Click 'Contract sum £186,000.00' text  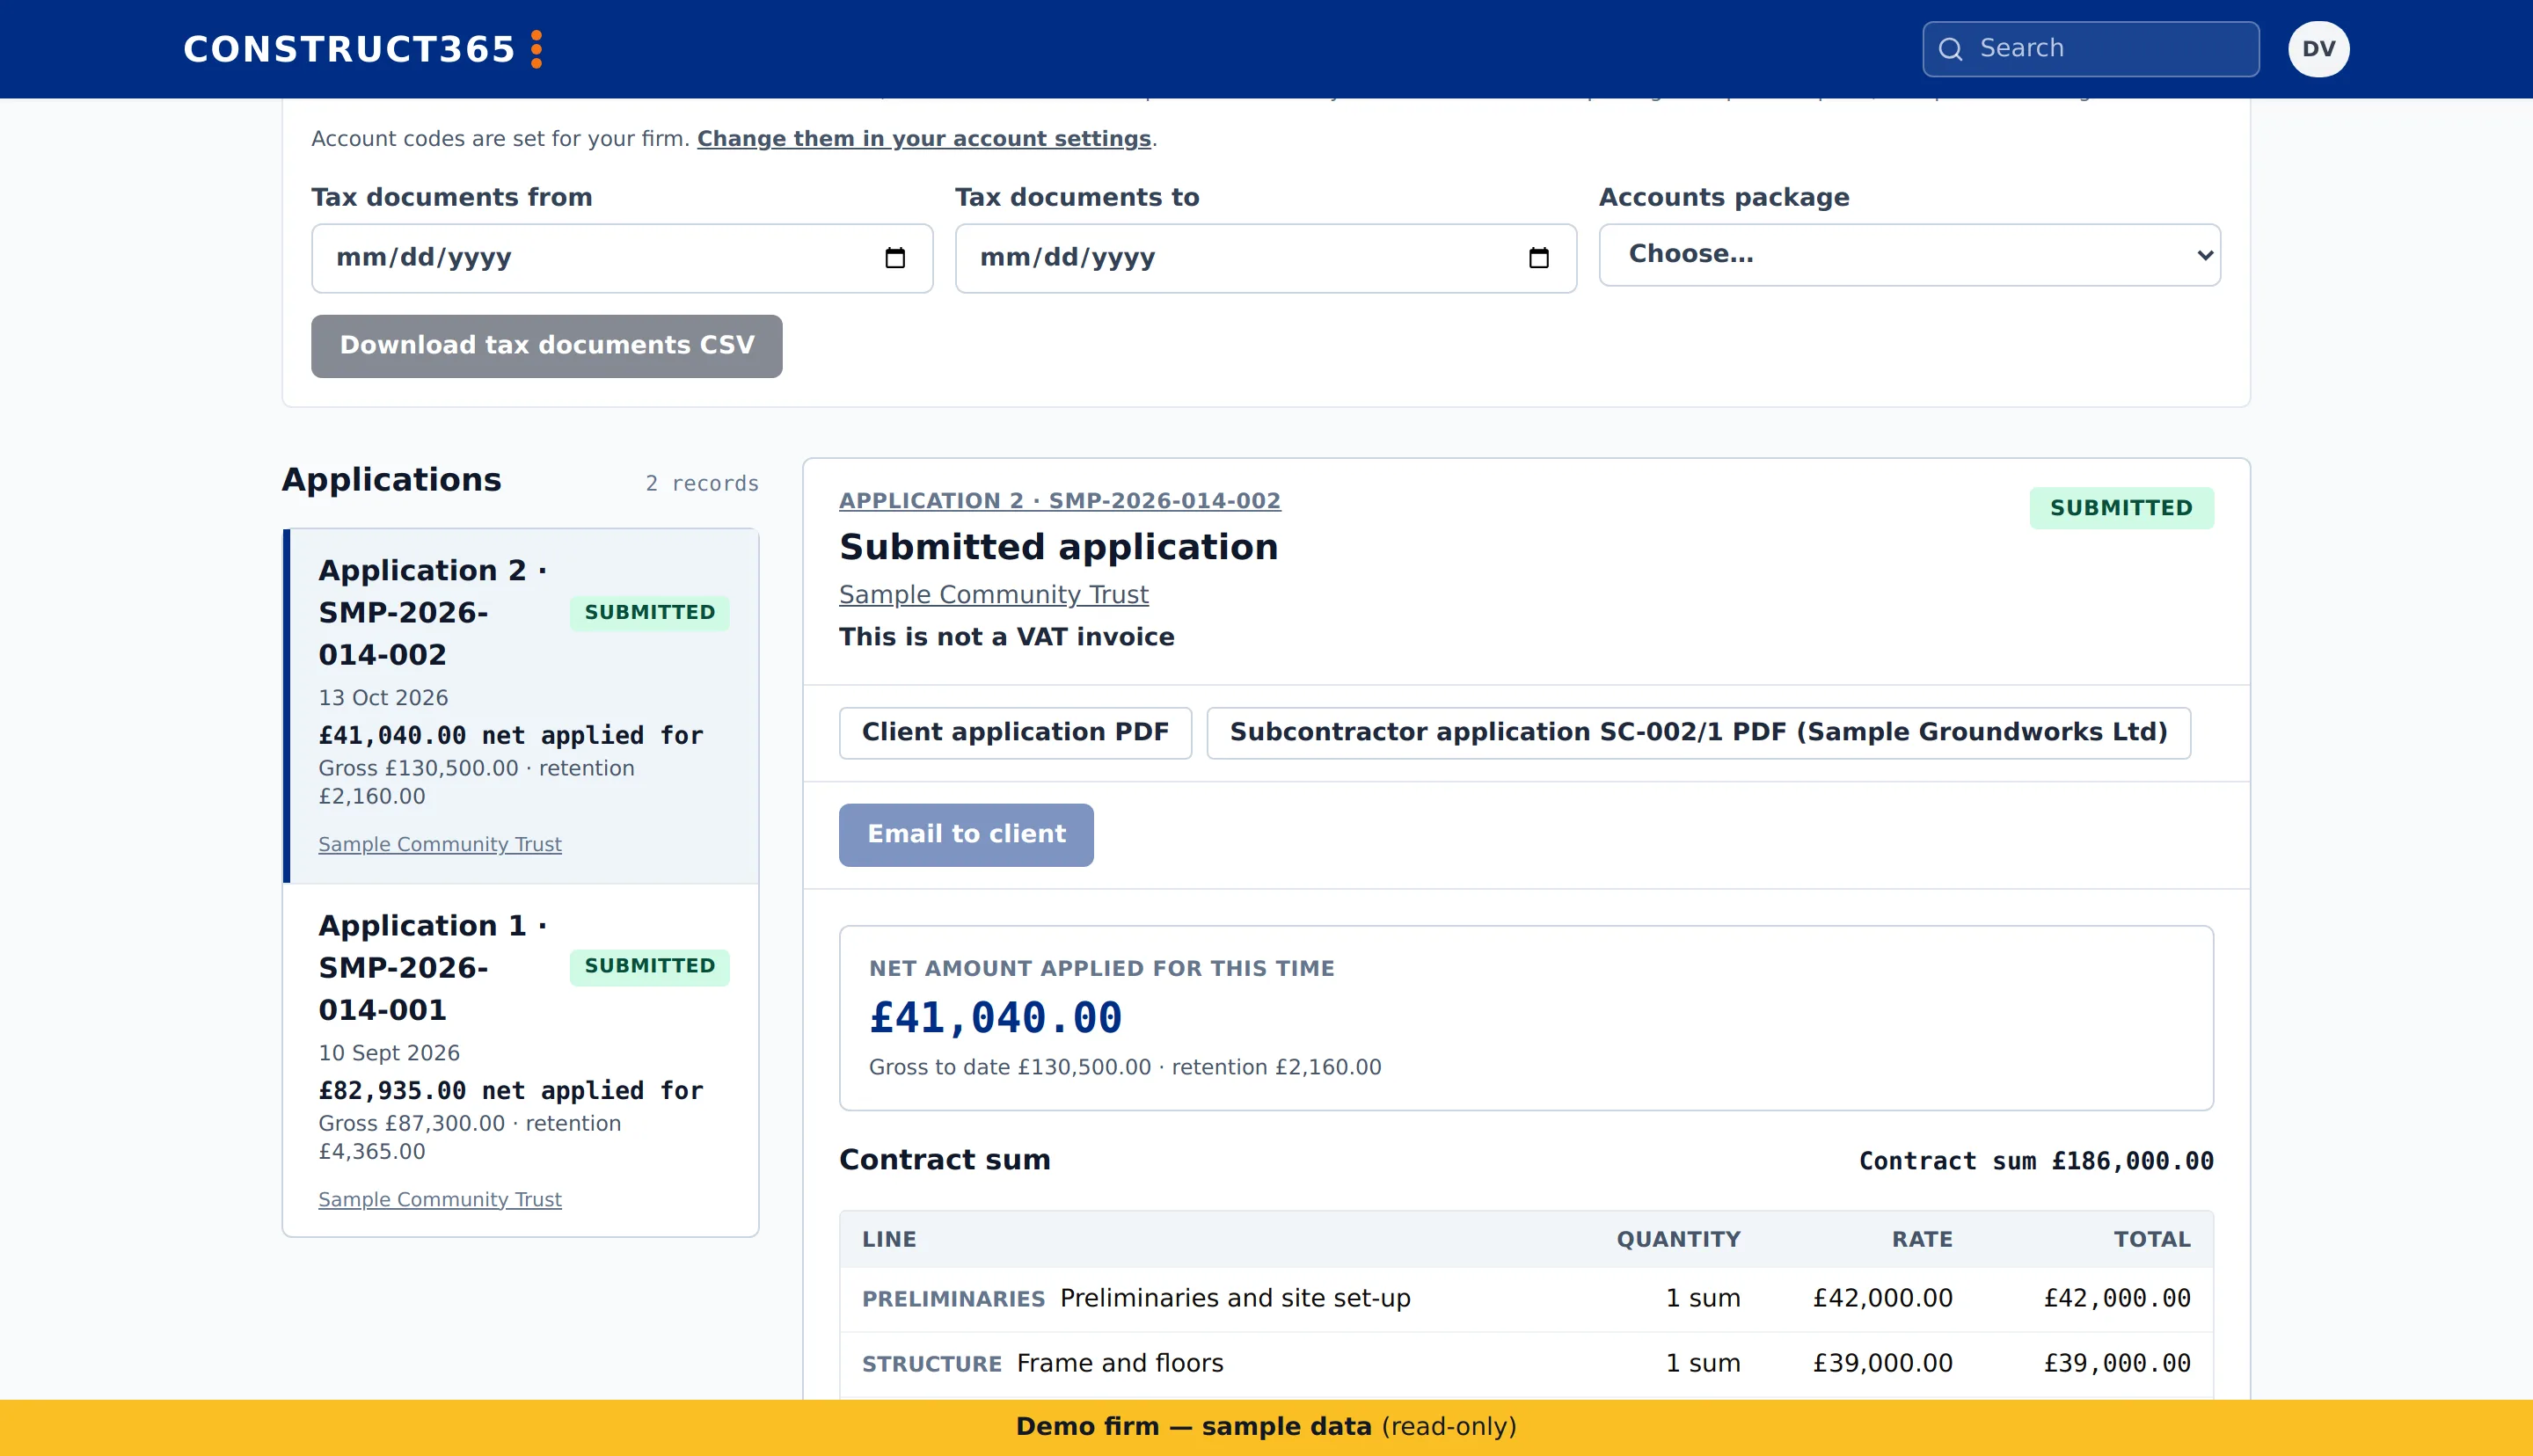point(2036,1161)
